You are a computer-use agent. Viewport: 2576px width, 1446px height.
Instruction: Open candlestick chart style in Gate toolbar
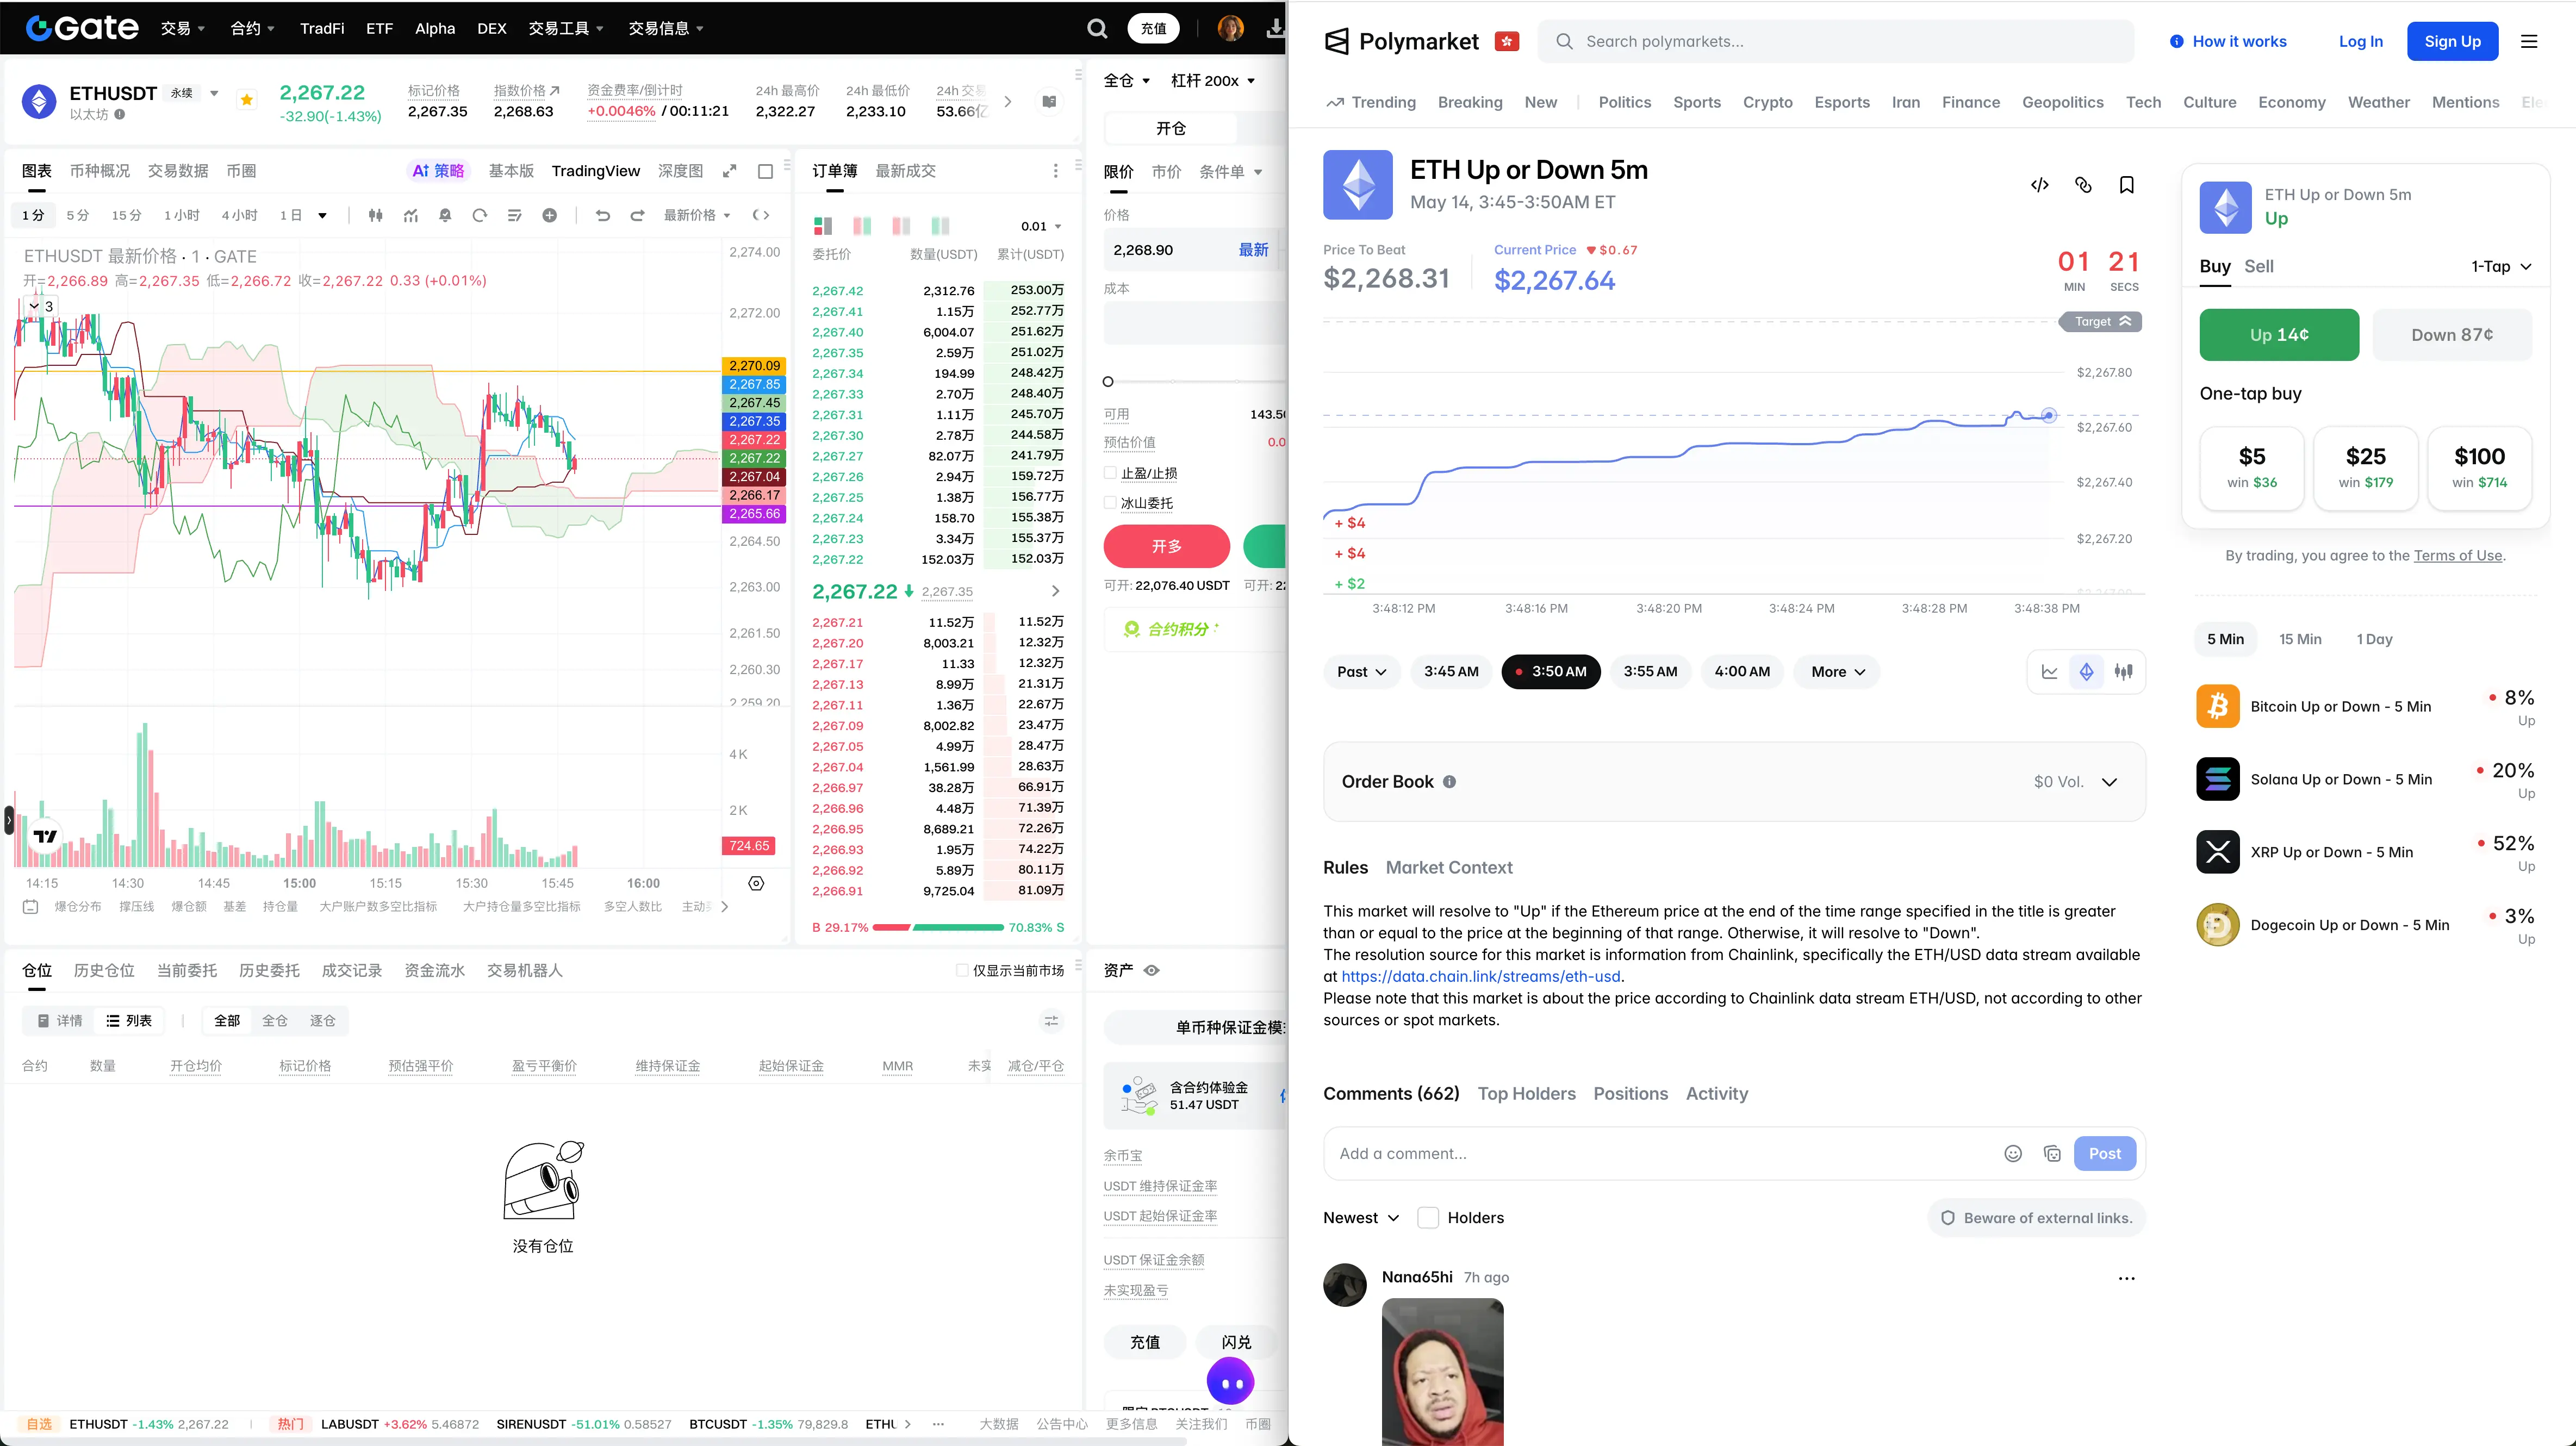(x=376, y=215)
